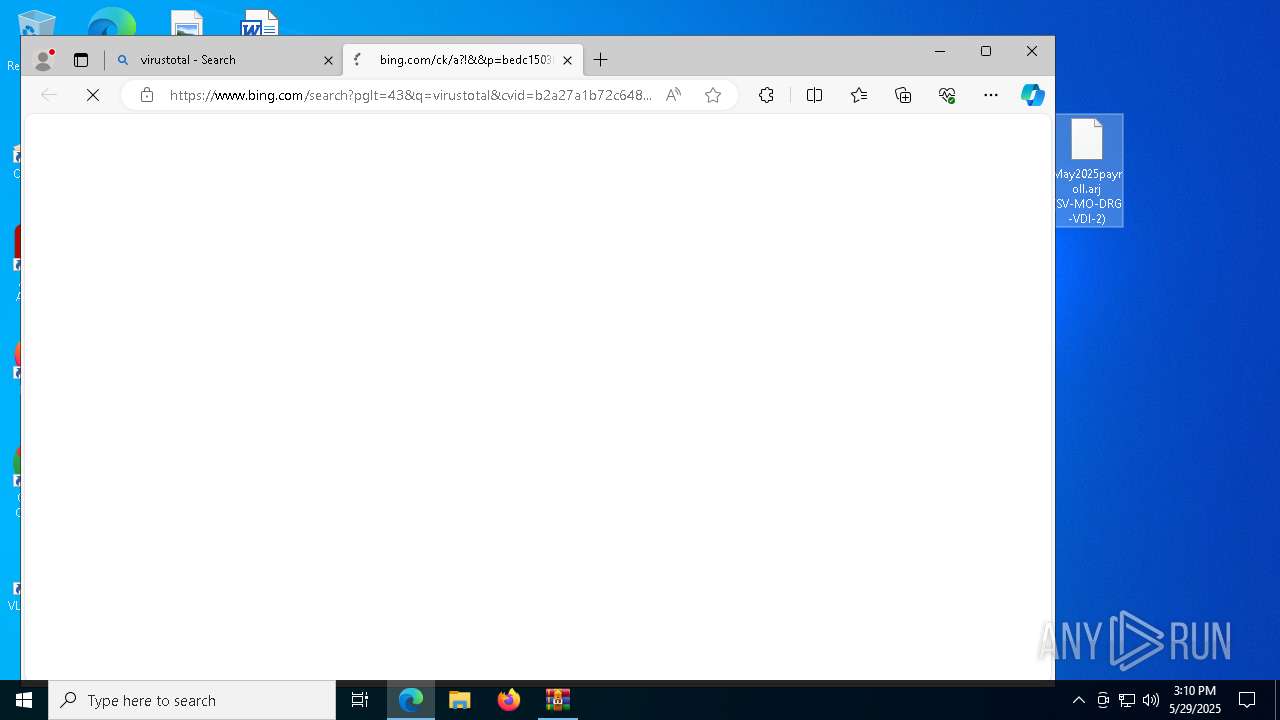Launch Firefox from the taskbar
The image size is (1280, 720).
pos(509,700)
